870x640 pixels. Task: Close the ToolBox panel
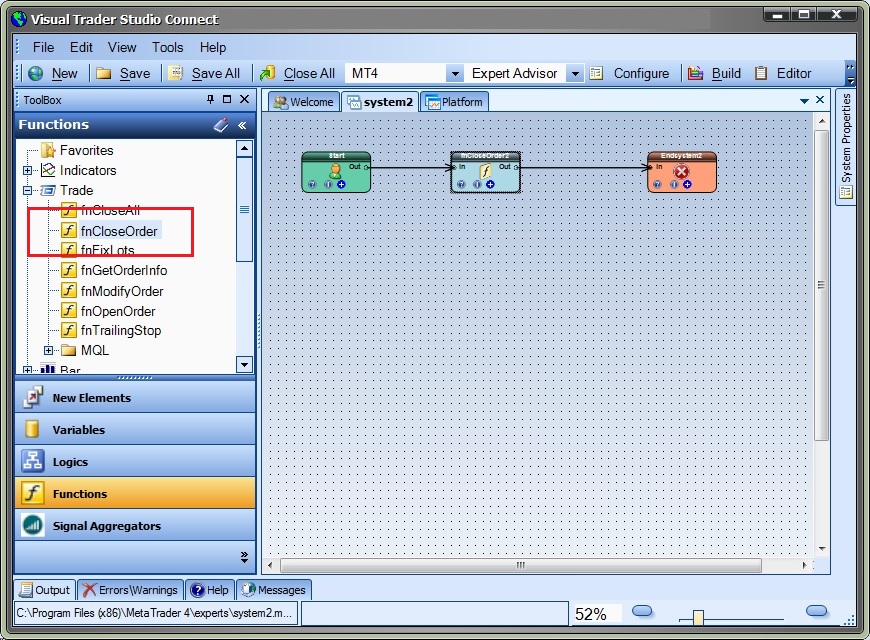pyautogui.click(x=244, y=99)
